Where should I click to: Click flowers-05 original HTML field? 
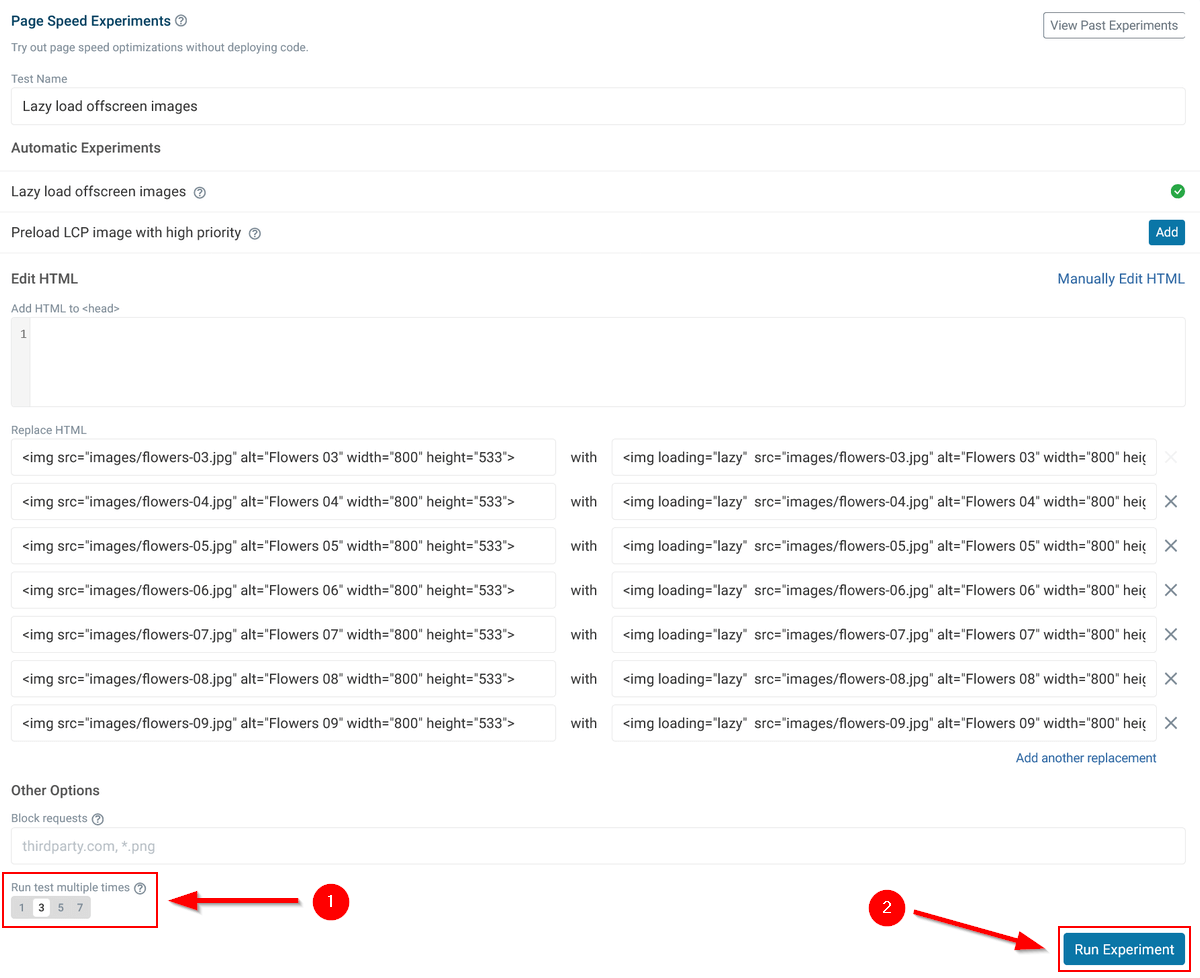click(283, 546)
